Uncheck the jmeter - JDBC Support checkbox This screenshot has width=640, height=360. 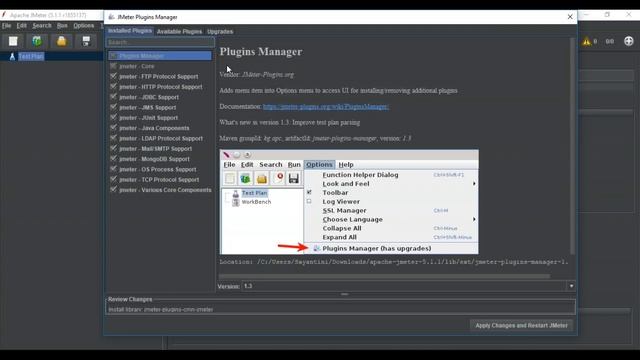[x=113, y=97]
